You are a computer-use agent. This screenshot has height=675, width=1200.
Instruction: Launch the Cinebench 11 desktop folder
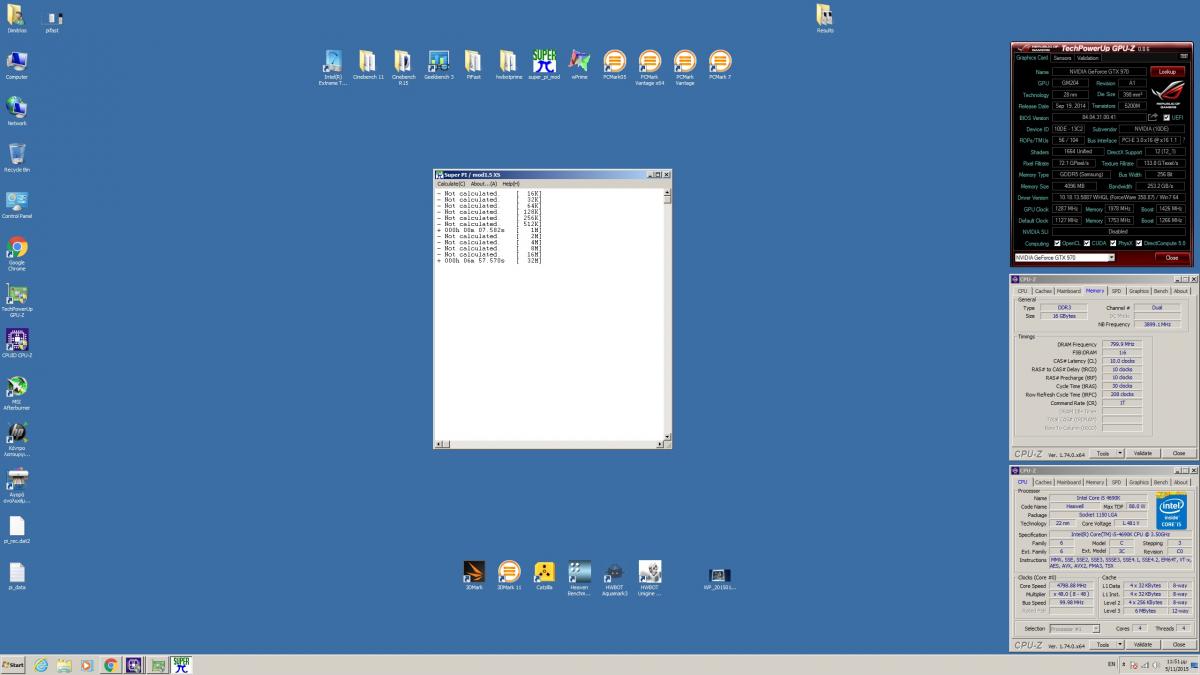367,65
